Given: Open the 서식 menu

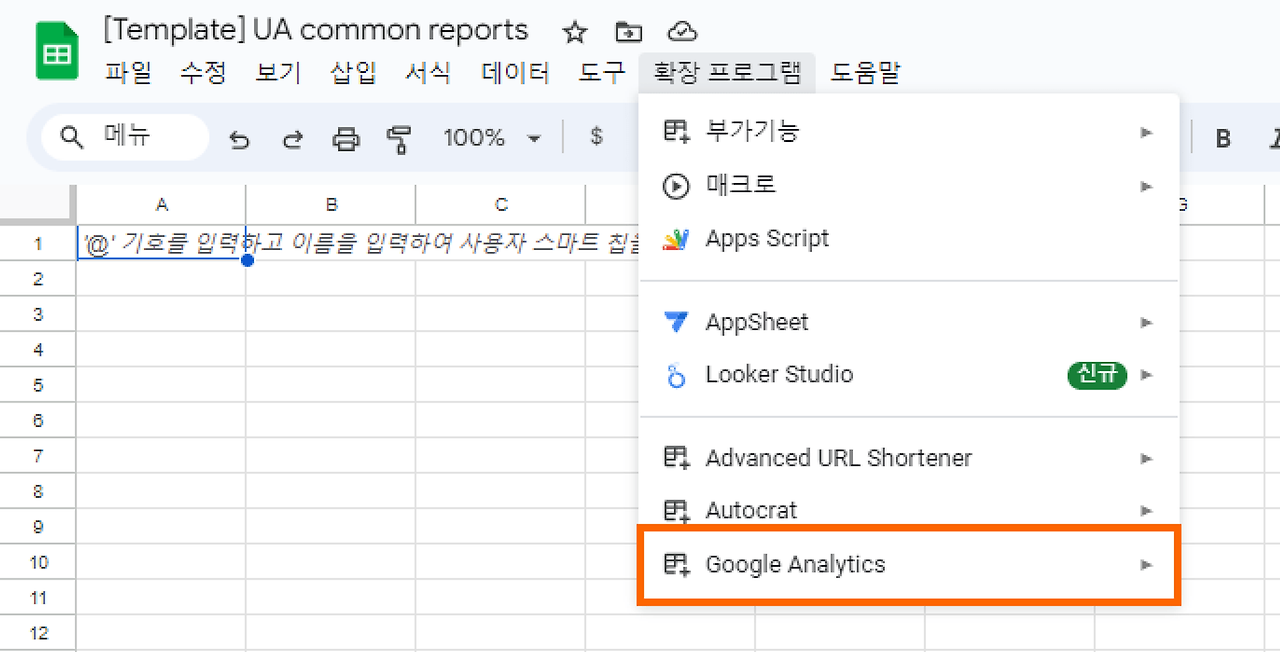Looking at the screenshot, I should pyautogui.click(x=428, y=72).
